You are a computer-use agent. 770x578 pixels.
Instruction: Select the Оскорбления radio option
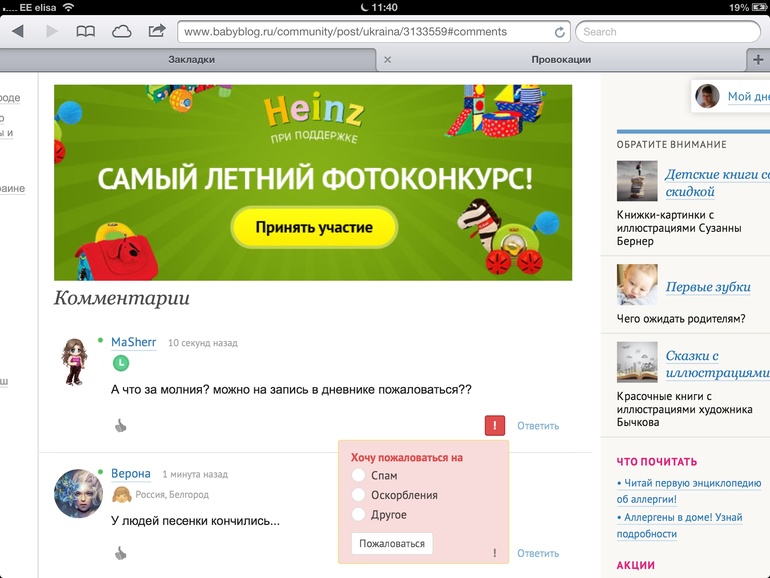click(x=358, y=495)
